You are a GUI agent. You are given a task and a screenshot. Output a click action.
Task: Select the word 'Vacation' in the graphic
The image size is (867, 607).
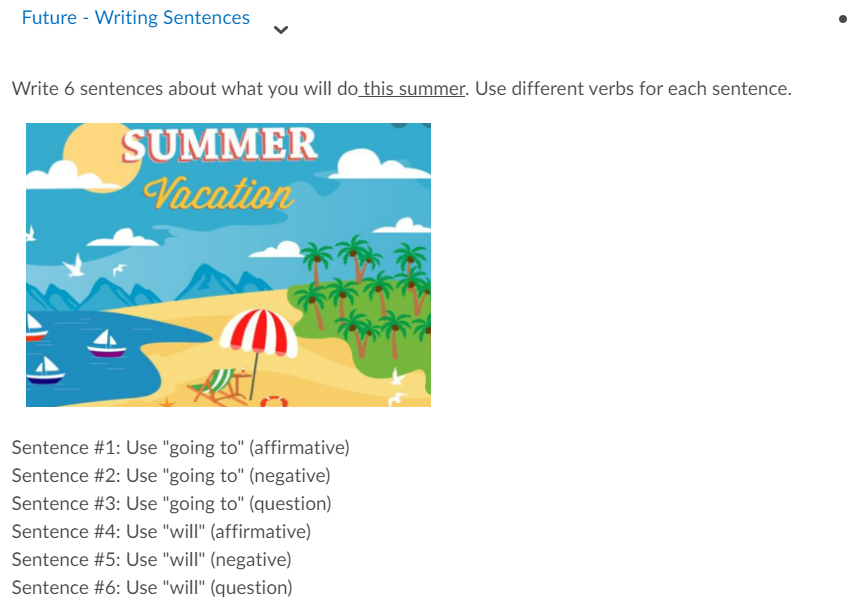(218, 191)
